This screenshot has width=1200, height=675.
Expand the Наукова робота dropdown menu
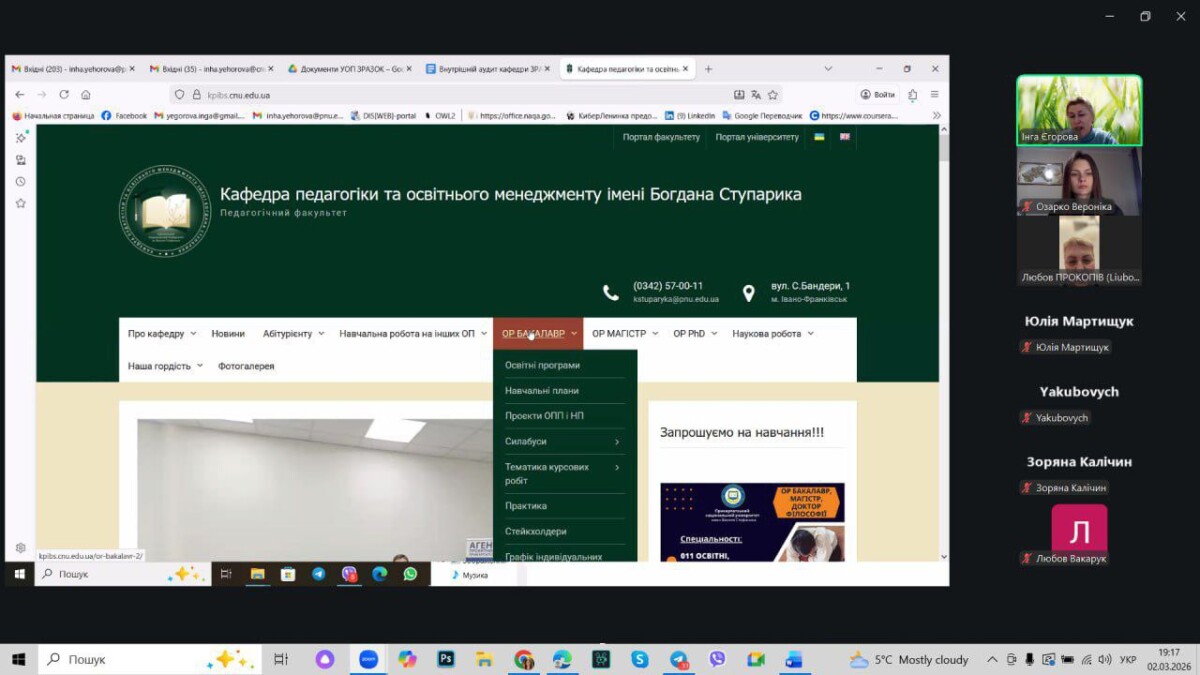click(x=772, y=334)
